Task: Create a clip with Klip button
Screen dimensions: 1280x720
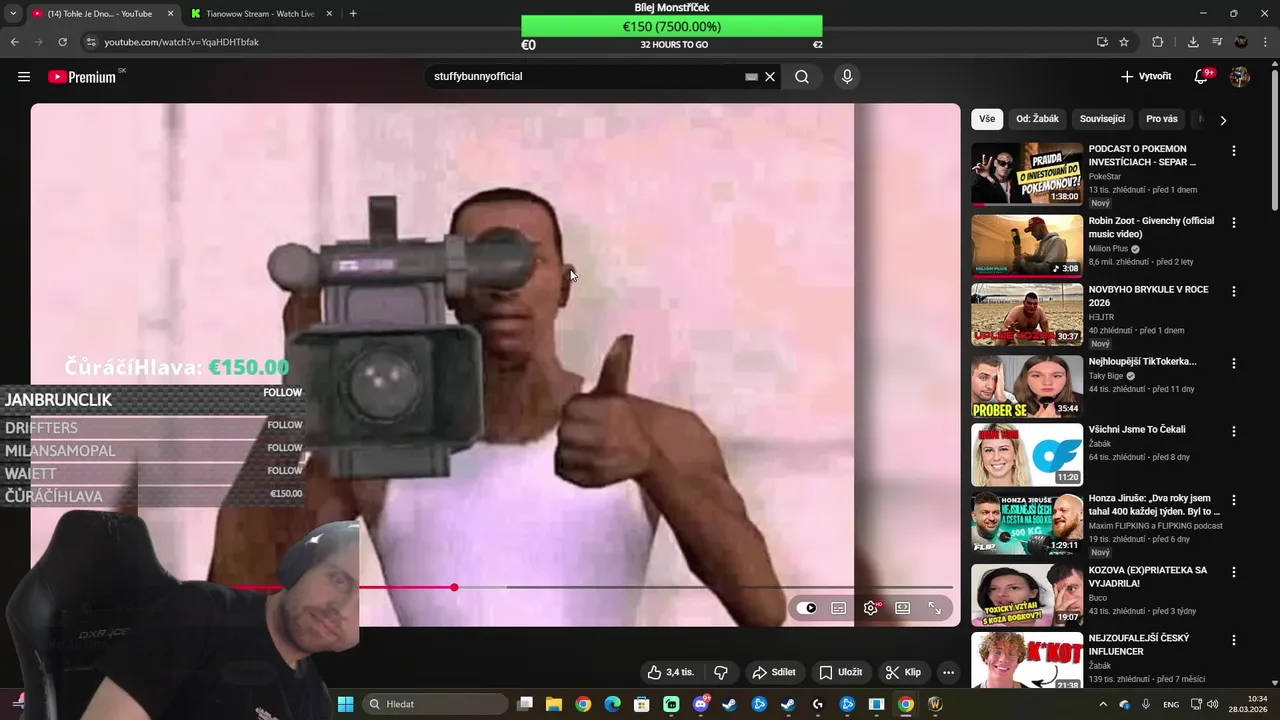Action: [903, 672]
